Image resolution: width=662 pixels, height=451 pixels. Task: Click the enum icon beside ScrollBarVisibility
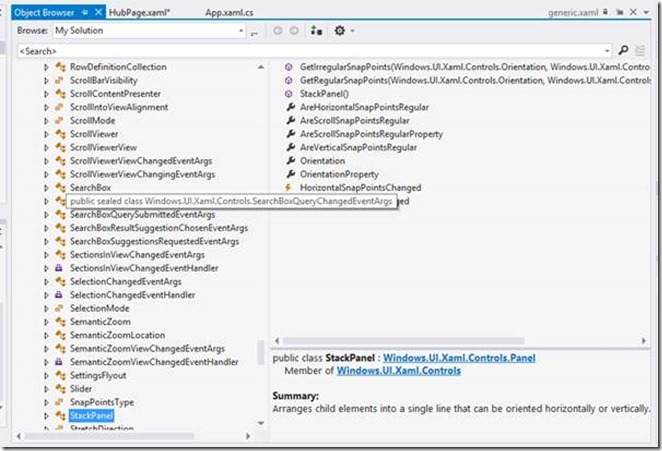tap(59, 80)
